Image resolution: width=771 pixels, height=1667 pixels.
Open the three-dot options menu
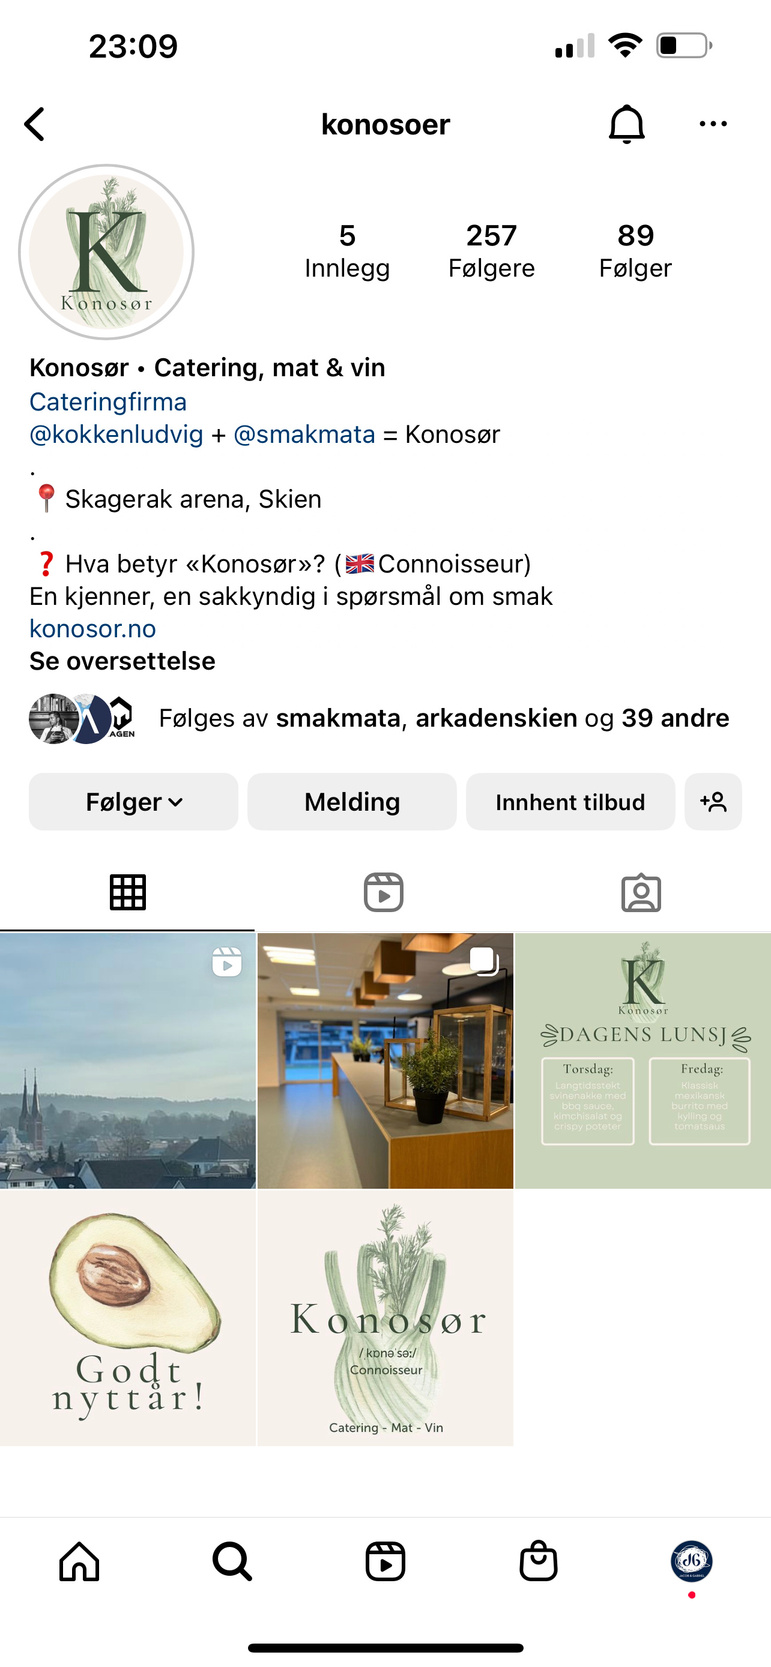pos(713,124)
